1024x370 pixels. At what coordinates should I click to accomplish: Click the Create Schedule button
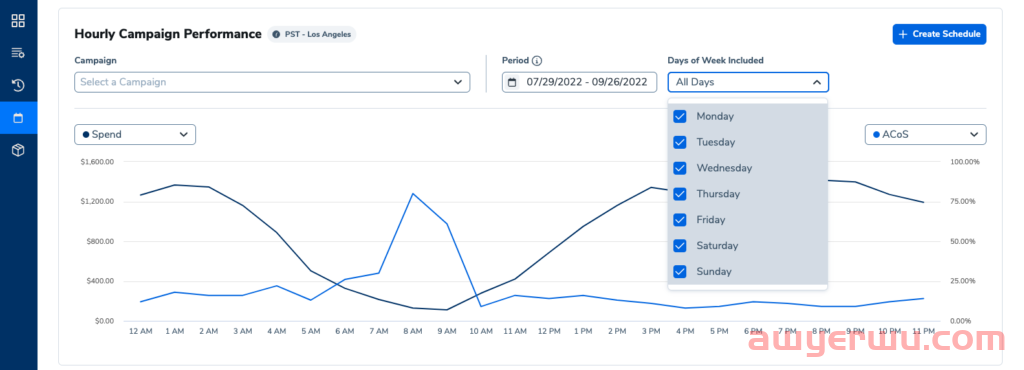[939, 34]
